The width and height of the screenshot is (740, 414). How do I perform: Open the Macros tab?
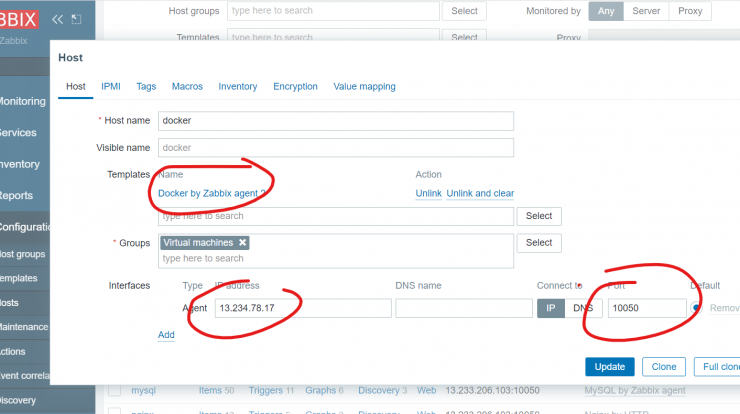(x=187, y=86)
